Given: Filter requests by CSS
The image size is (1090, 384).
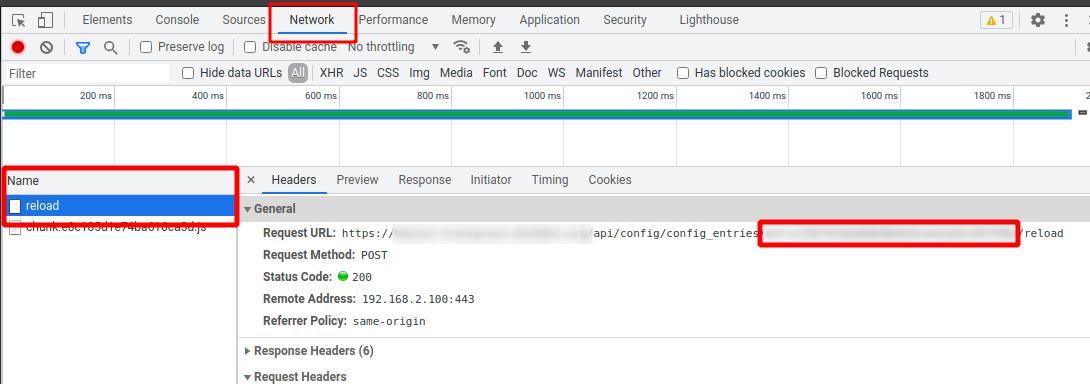Looking at the screenshot, I should [388, 73].
